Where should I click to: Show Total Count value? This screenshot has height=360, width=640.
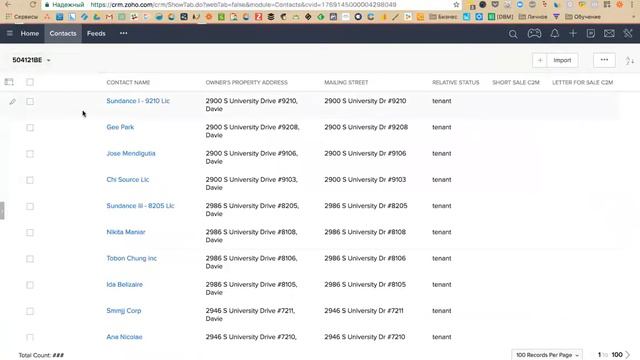click(x=58, y=355)
